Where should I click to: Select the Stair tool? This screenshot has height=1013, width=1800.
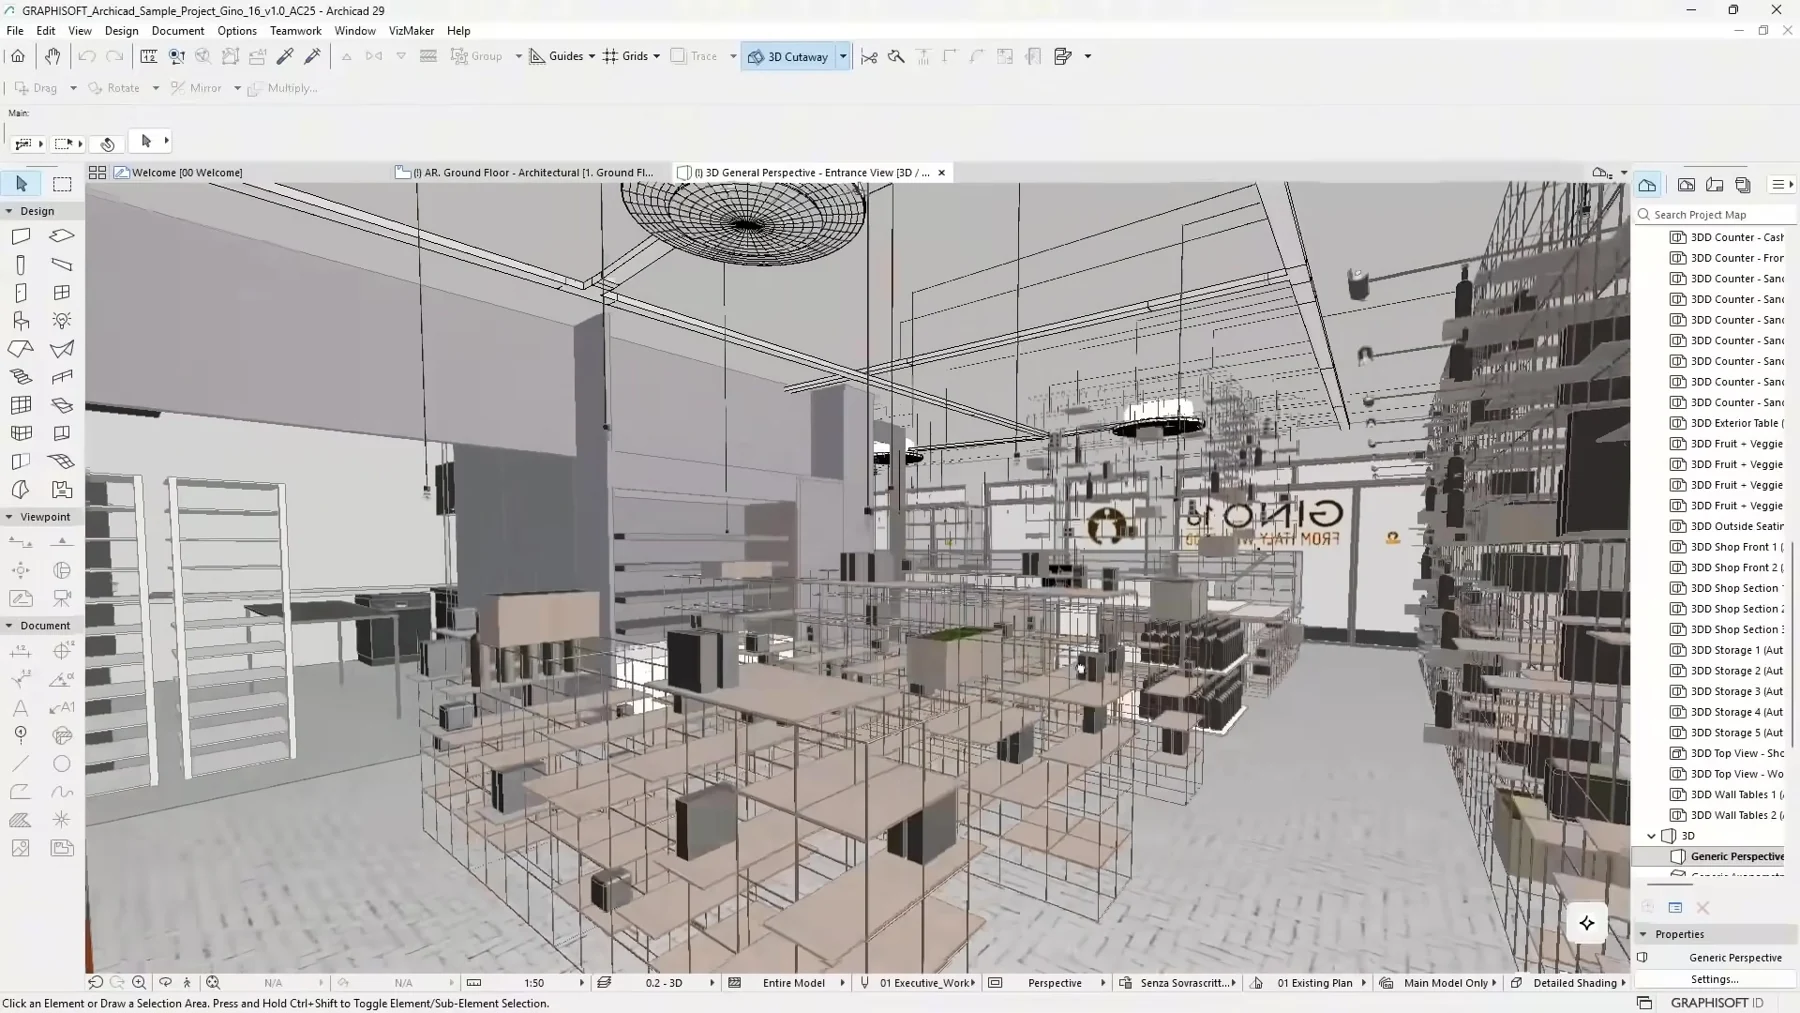21,377
